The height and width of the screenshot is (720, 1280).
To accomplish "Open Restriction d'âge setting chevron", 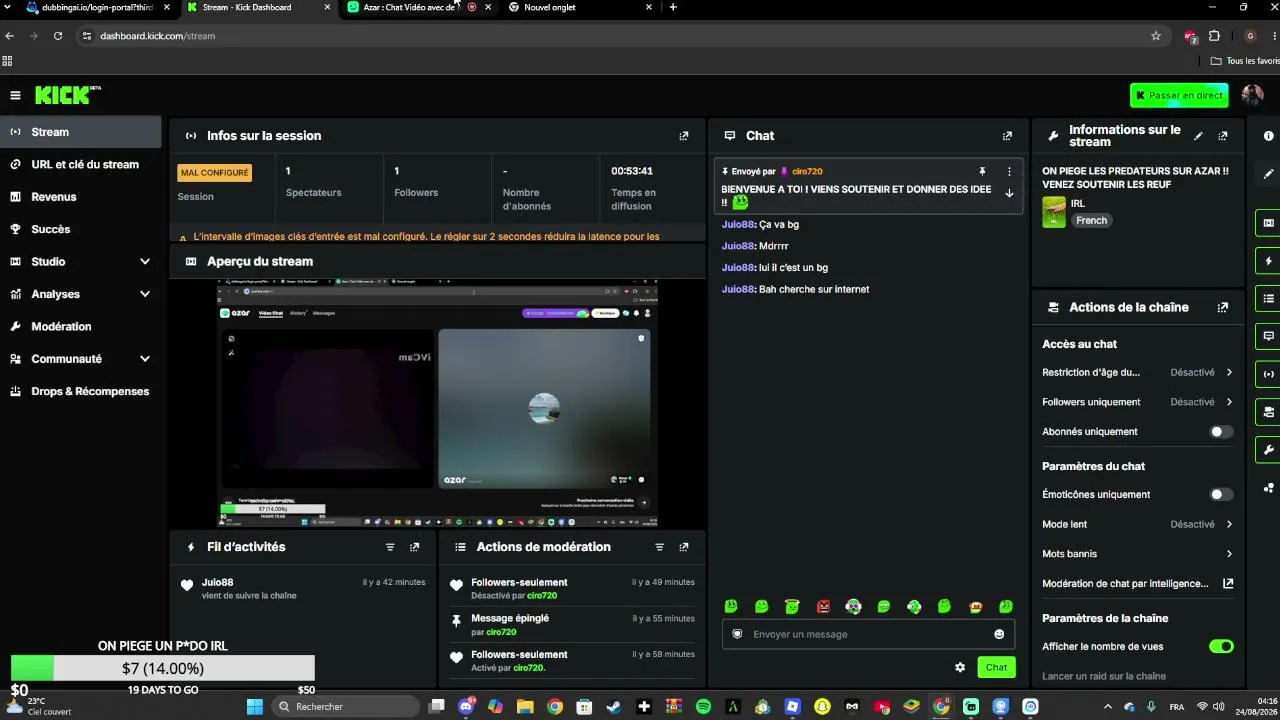I will click(1229, 372).
